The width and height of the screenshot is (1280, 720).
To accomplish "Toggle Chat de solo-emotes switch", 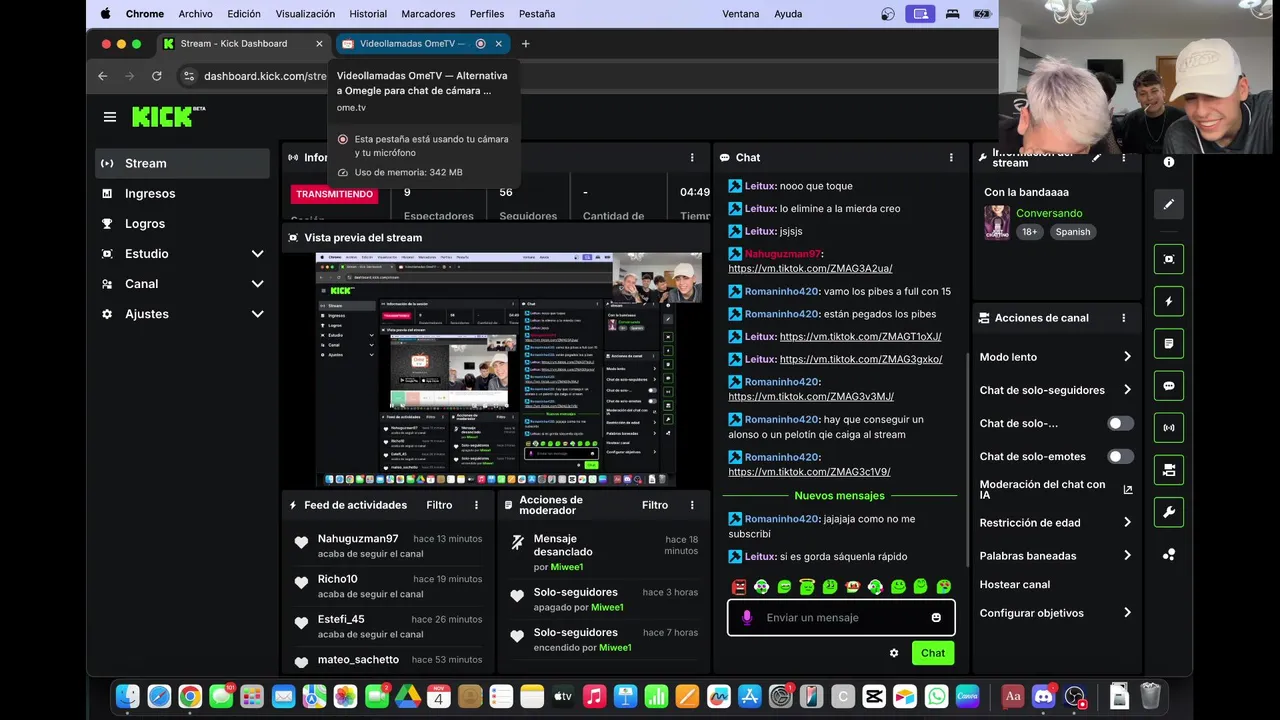I will tap(1121, 456).
